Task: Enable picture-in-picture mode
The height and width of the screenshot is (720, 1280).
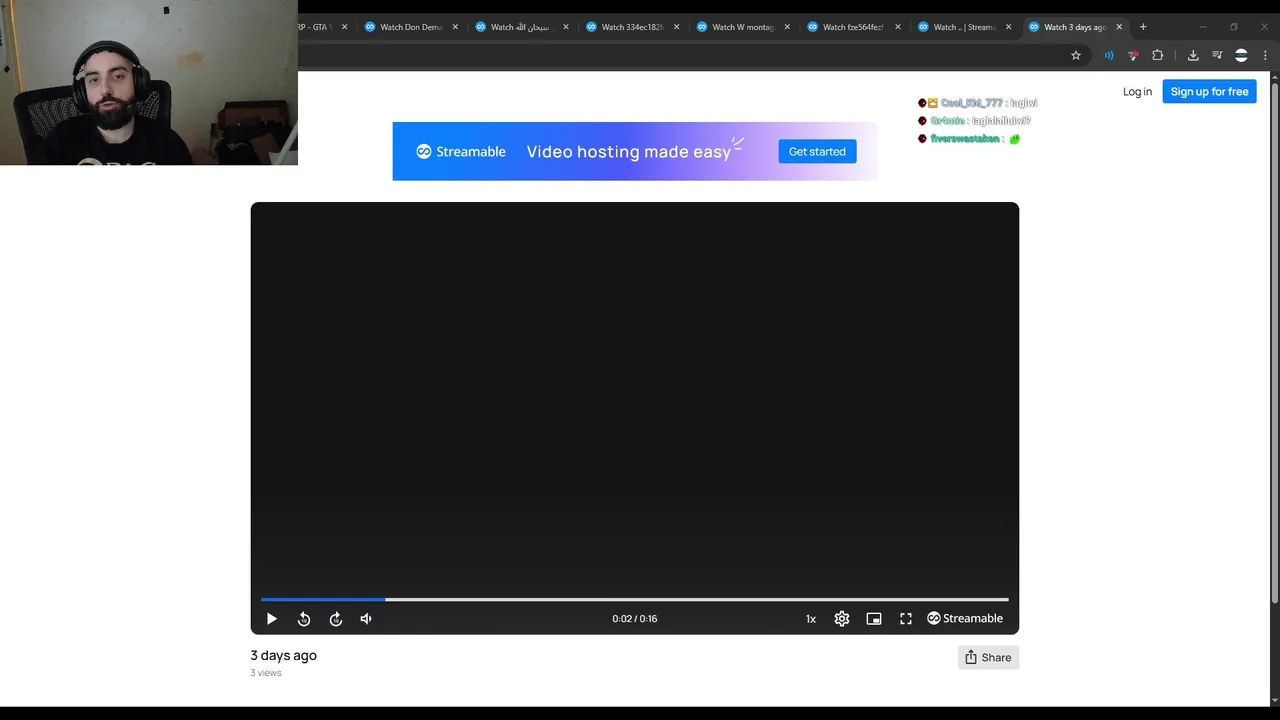Action: [x=874, y=619]
